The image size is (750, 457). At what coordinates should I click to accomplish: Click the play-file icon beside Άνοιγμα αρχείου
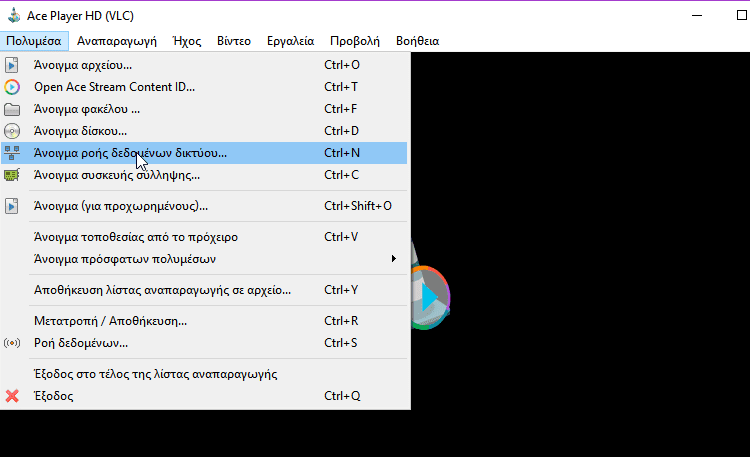(x=12, y=65)
